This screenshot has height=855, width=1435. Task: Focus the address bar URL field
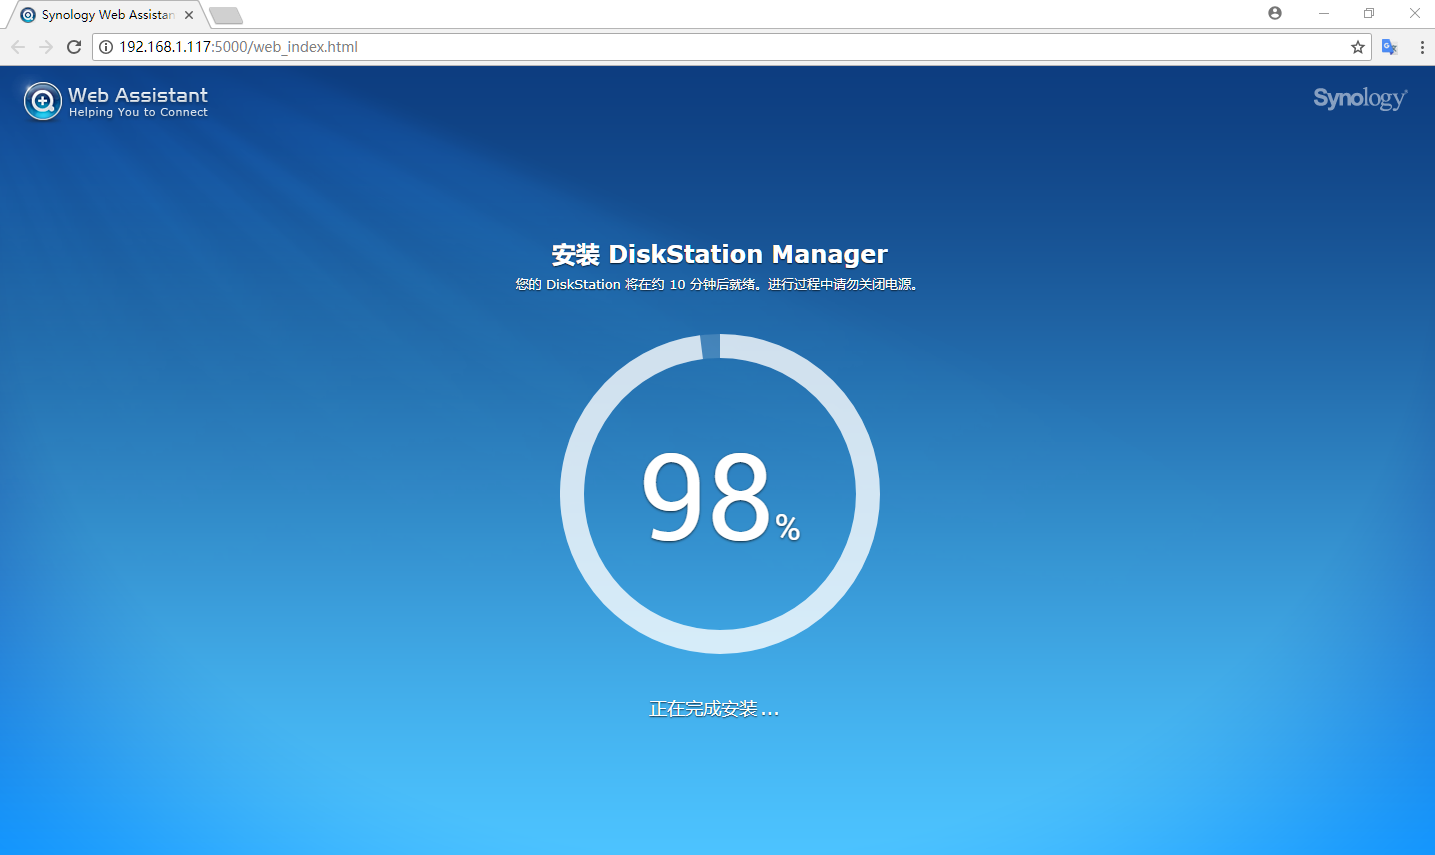(730, 47)
